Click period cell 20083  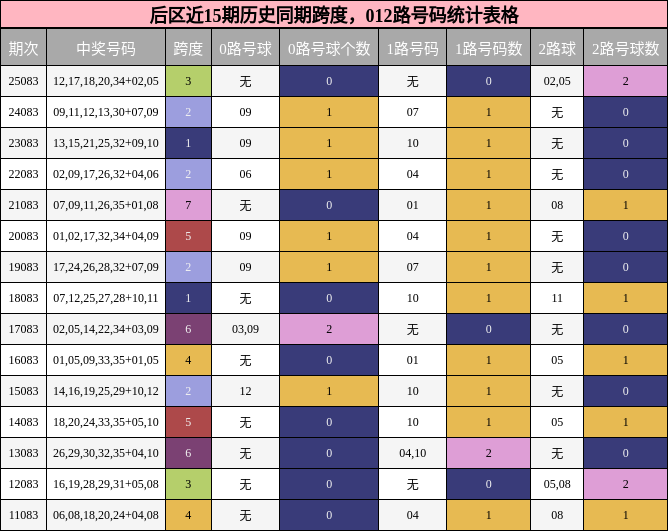[23, 236]
